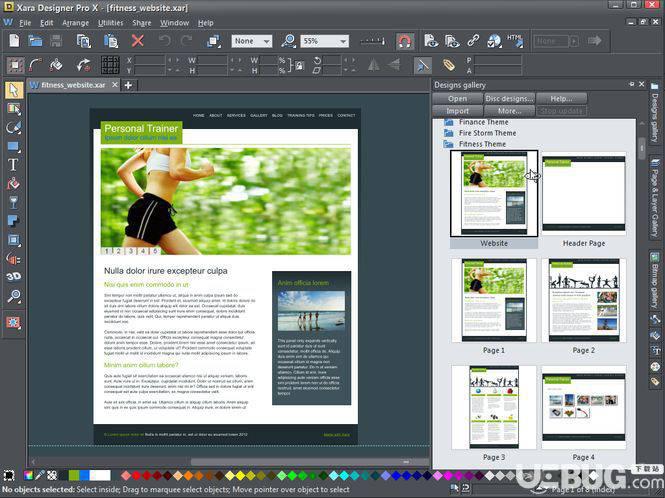This screenshot has width=665, height=498.
Task: Switch to fitness_website.xar document tab
Action: [x=73, y=85]
